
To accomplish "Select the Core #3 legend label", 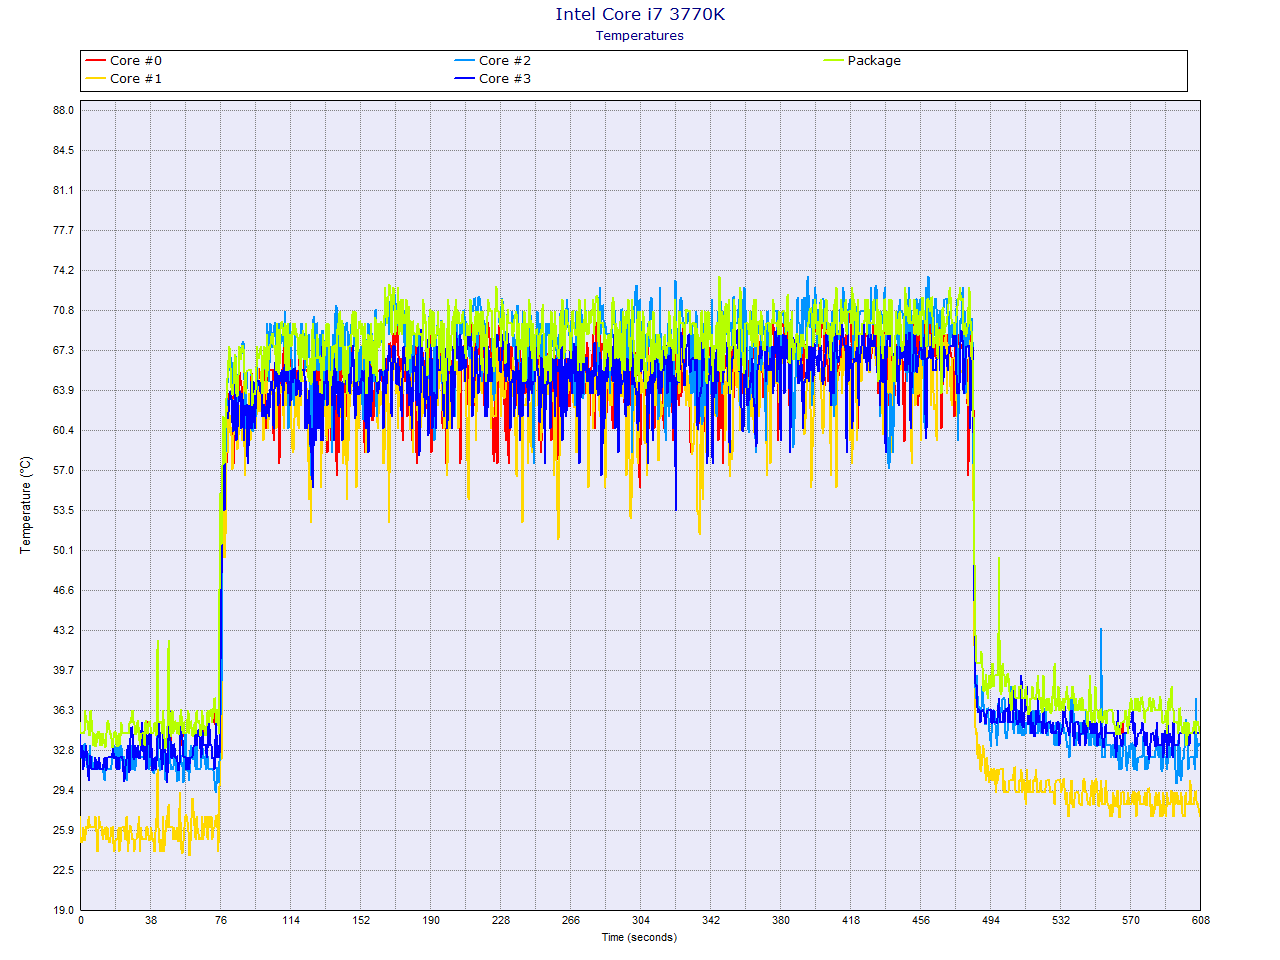I will (x=505, y=79).
